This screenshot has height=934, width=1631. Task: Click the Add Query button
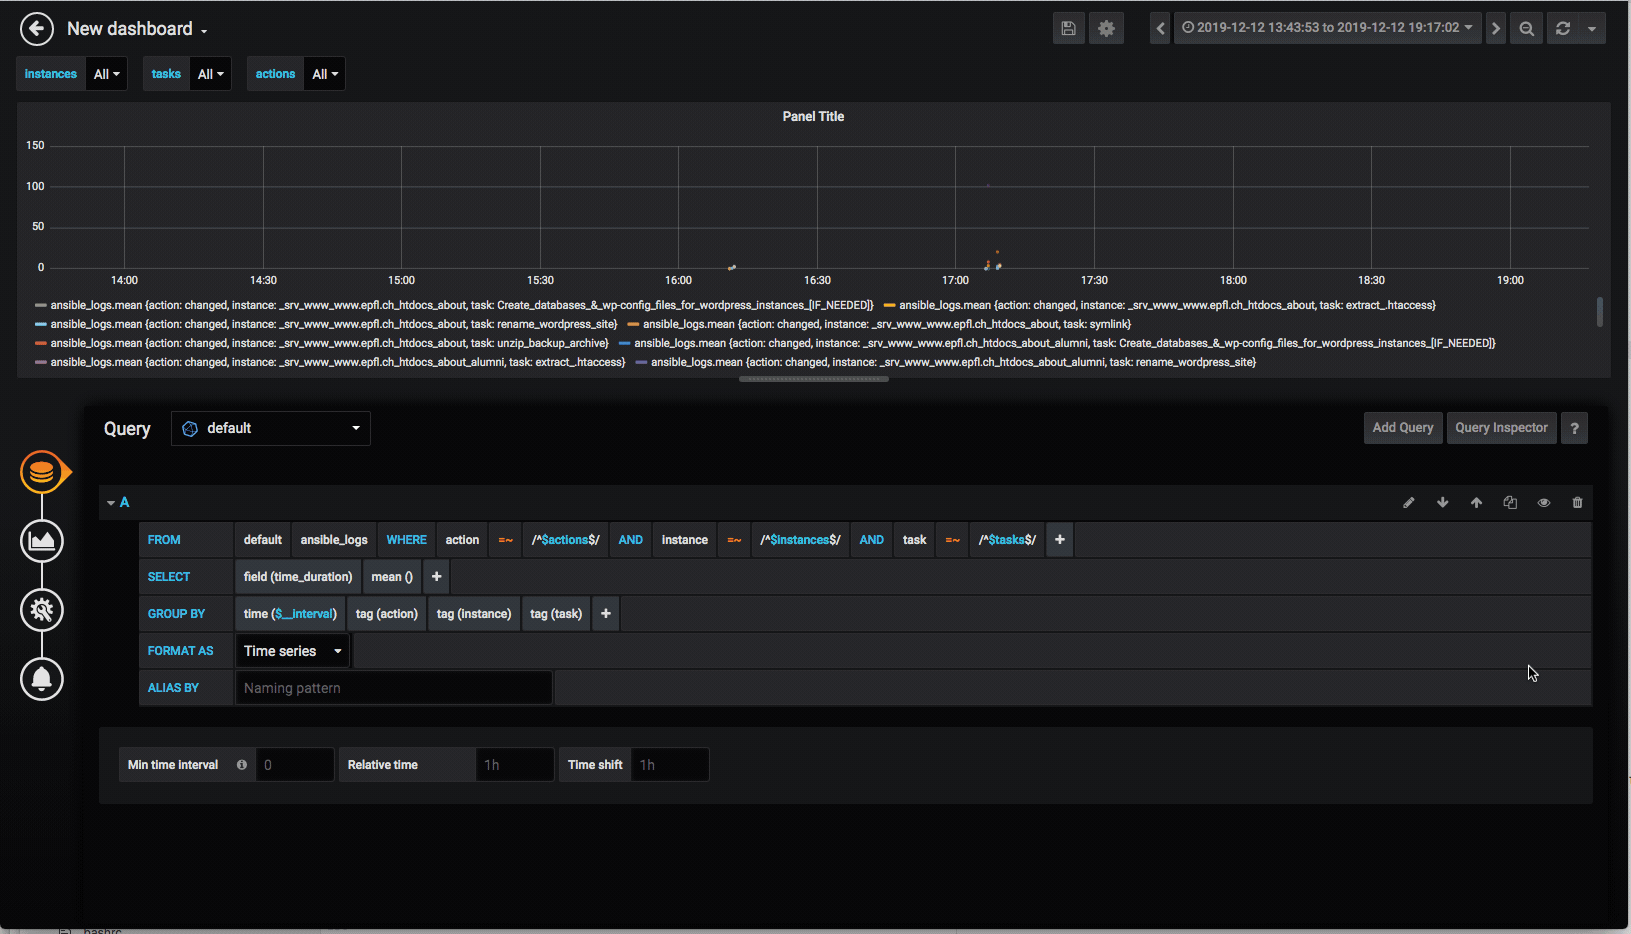(1403, 428)
